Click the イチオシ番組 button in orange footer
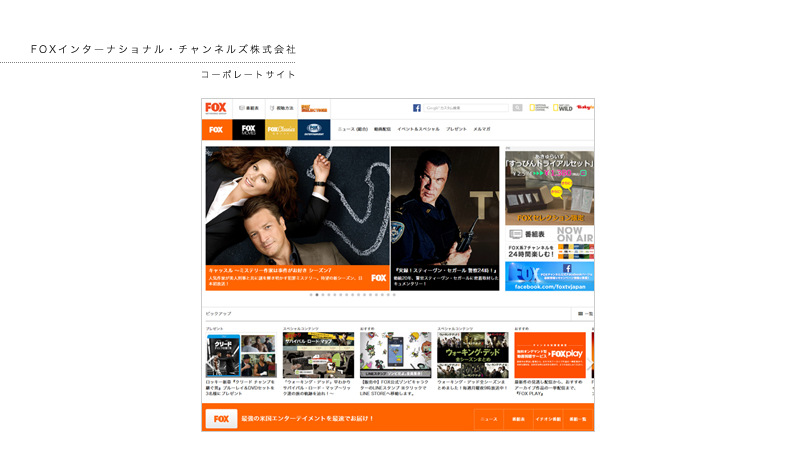 click(548, 419)
